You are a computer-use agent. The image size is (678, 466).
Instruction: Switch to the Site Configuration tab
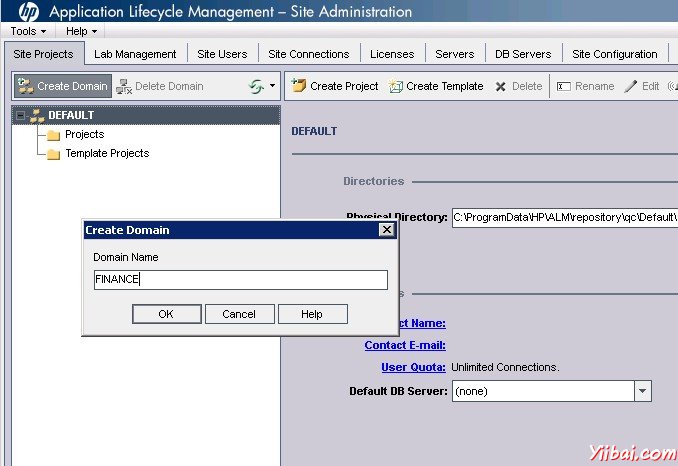point(615,54)
